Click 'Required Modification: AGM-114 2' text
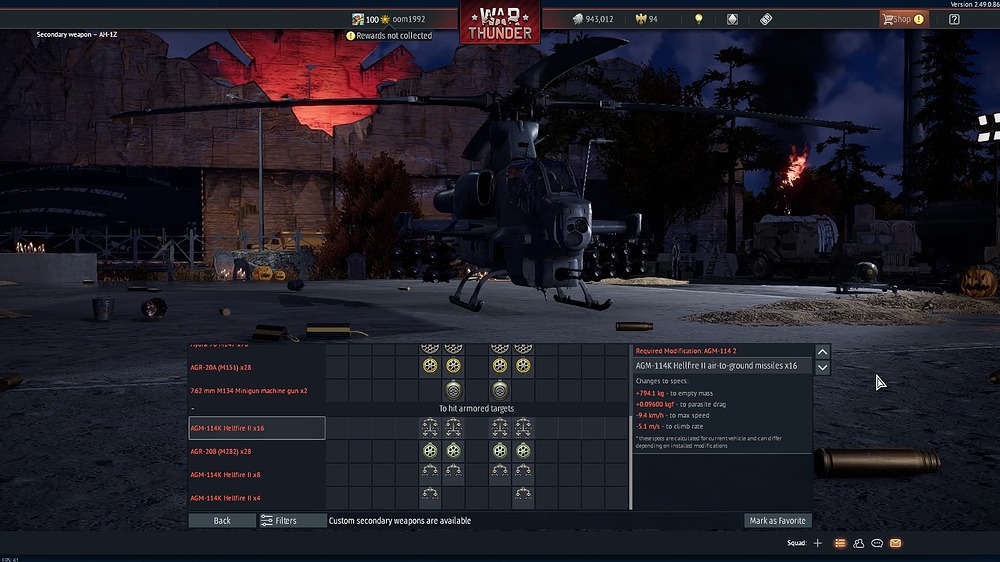1000x562 pixels. (686, 351)
